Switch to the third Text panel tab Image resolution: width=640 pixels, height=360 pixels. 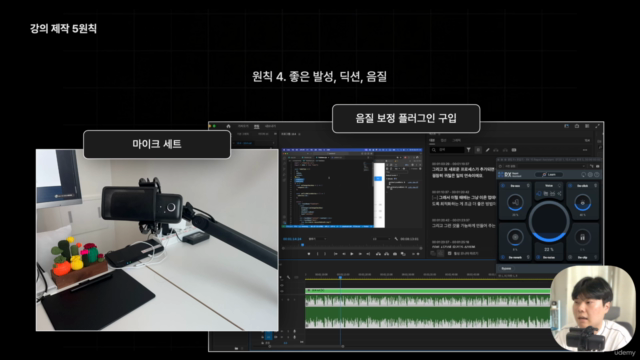click(457, 140)
